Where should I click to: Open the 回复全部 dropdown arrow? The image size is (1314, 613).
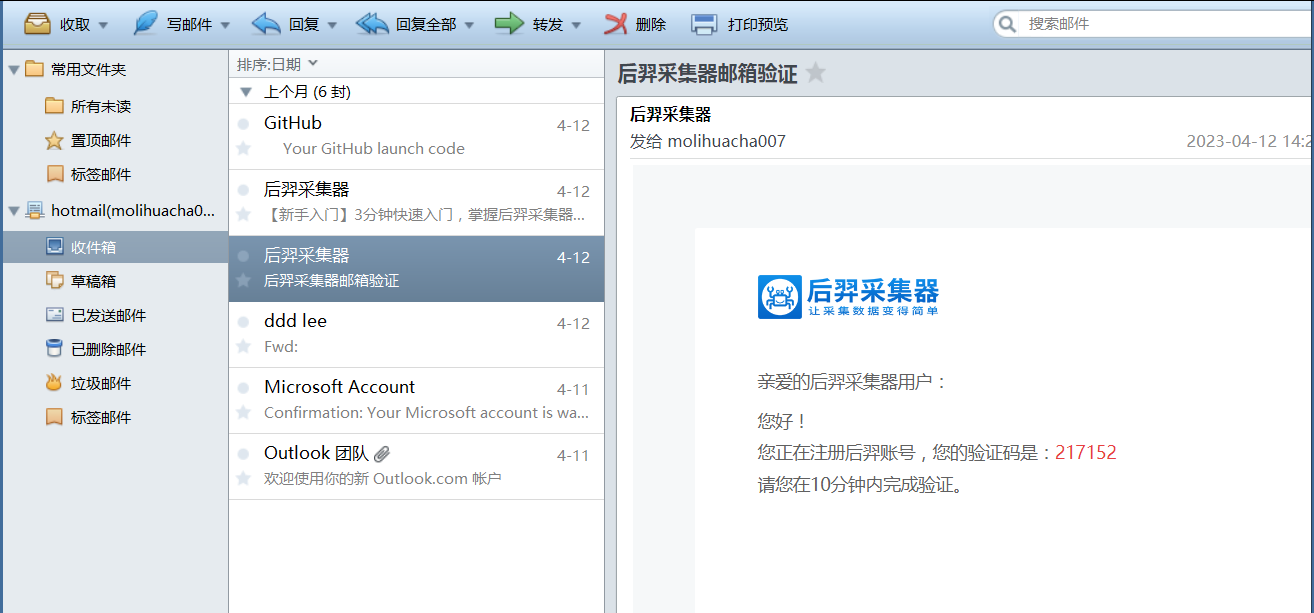[469, 25]
